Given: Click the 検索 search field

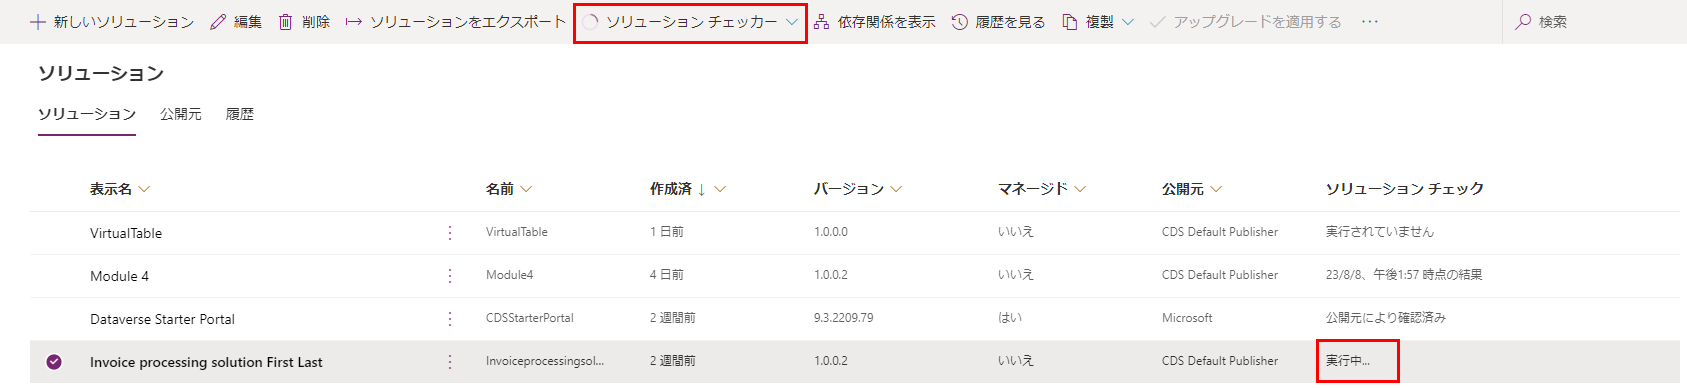Looking at the screenshot, I should [1594, 22].
